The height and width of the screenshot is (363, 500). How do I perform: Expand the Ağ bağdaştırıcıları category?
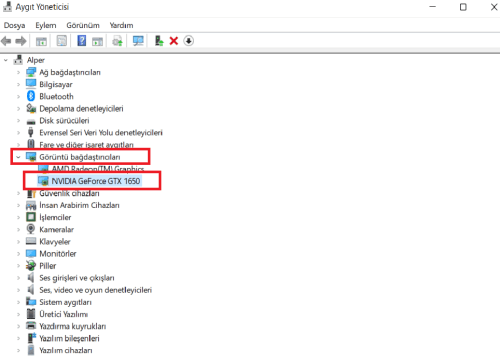tap(19, 72)
